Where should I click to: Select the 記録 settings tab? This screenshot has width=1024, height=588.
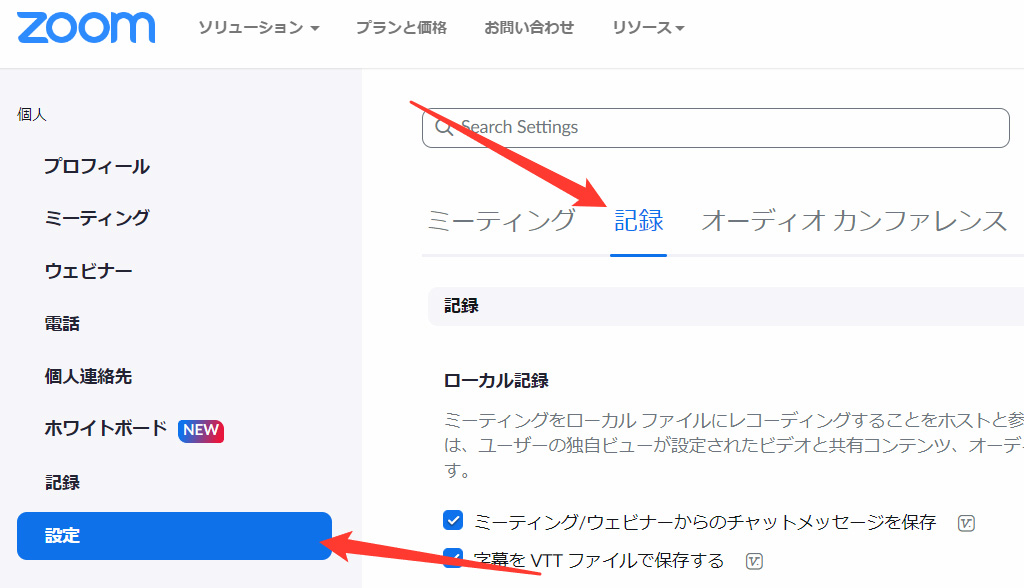point(638,221)
